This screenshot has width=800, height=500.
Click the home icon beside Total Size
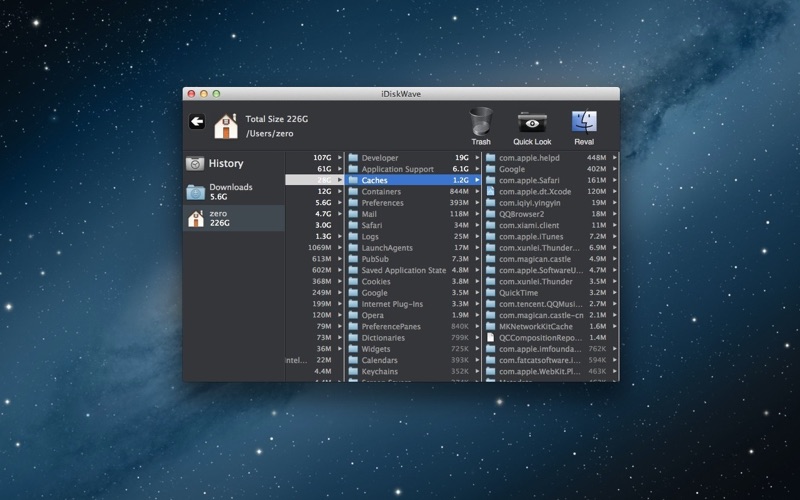pos(226,126)
